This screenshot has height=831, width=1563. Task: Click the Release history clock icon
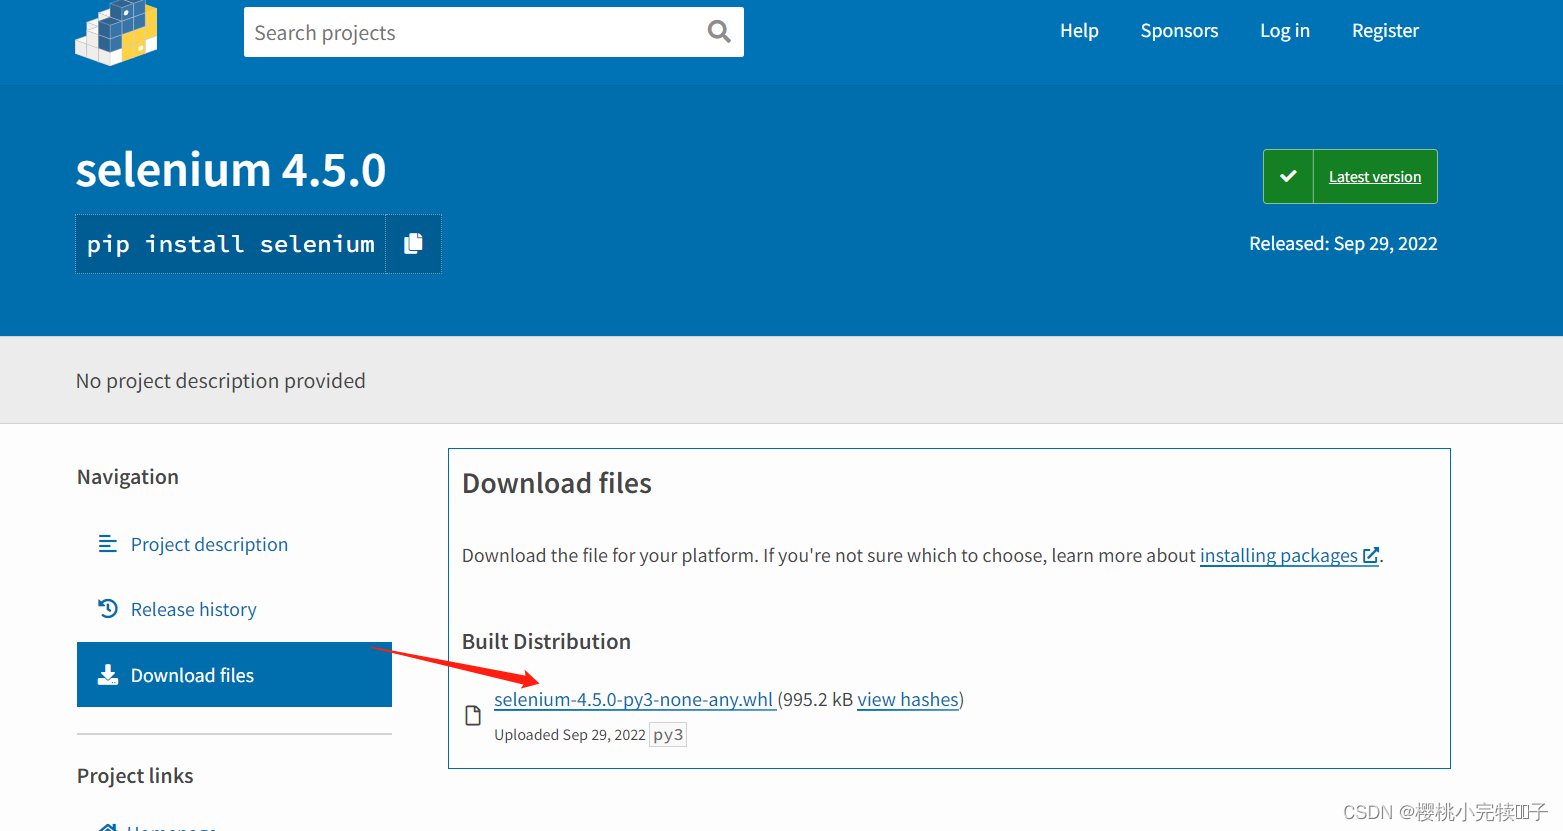[x=108, y=608]
